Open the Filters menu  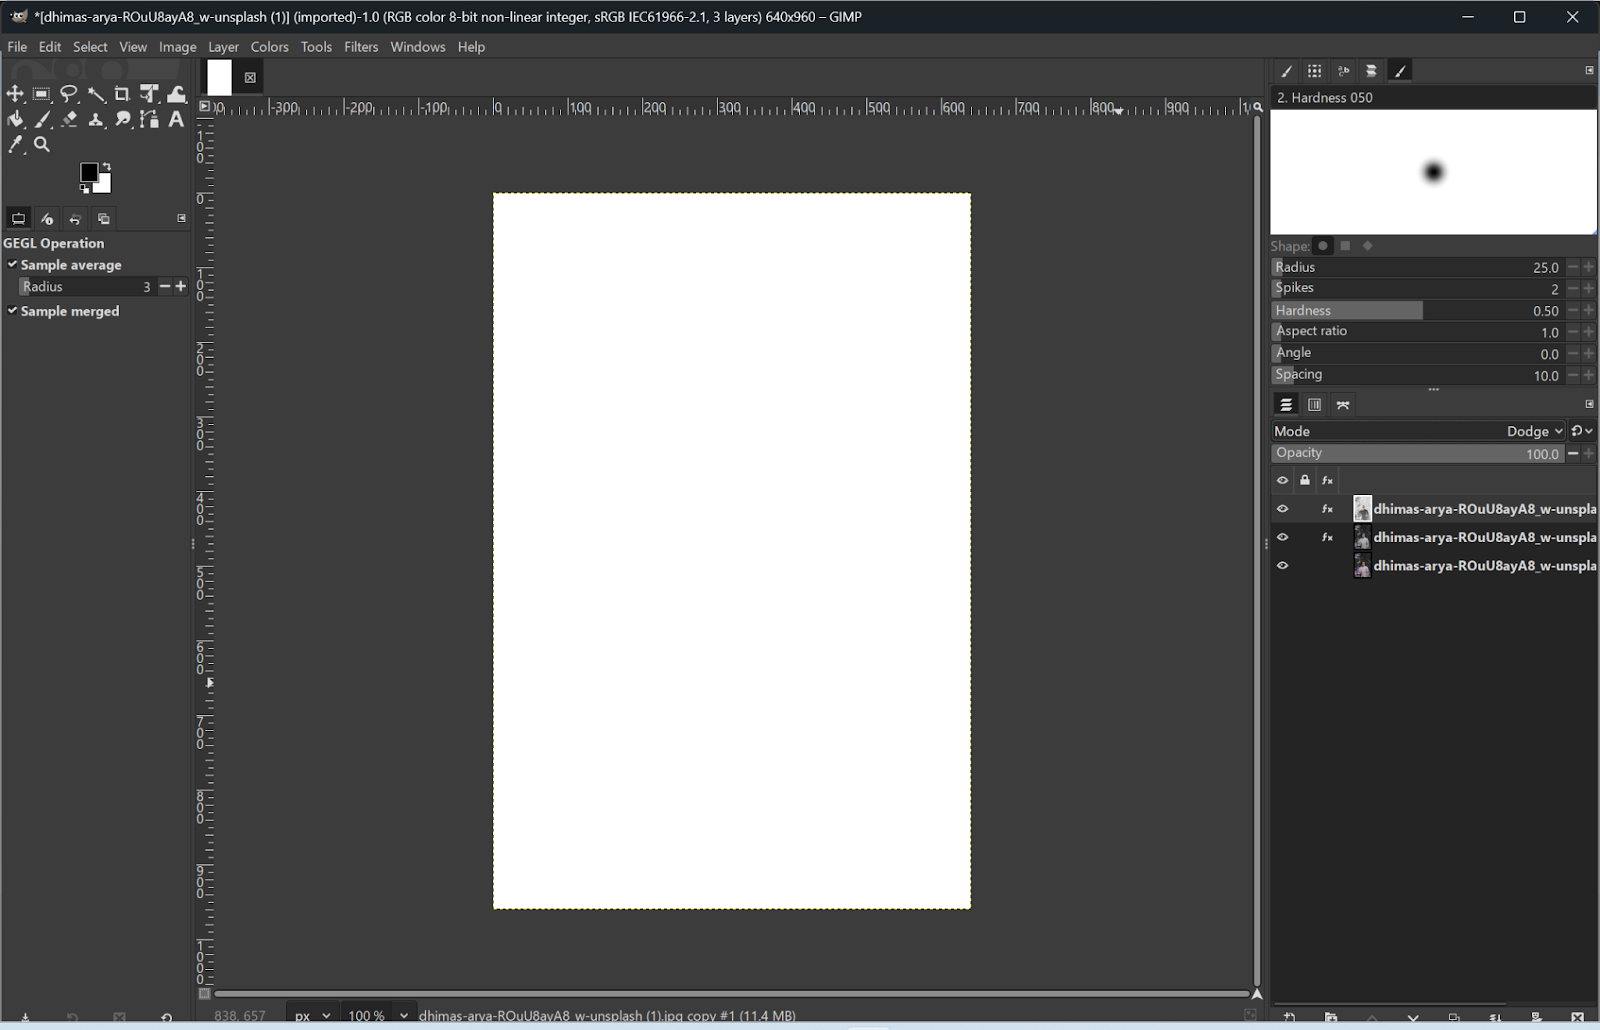click(361, 47)
